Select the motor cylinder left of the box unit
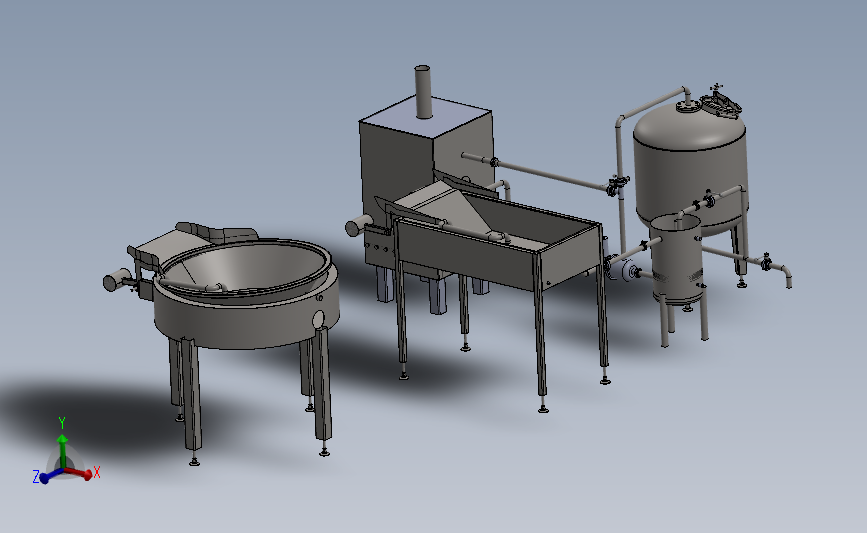867x533 pixels. [358, 226]
